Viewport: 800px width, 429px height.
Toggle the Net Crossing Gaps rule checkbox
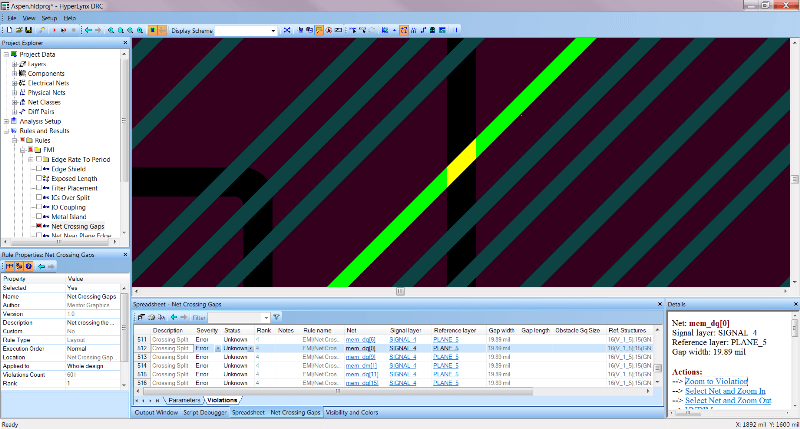point(39,227)
